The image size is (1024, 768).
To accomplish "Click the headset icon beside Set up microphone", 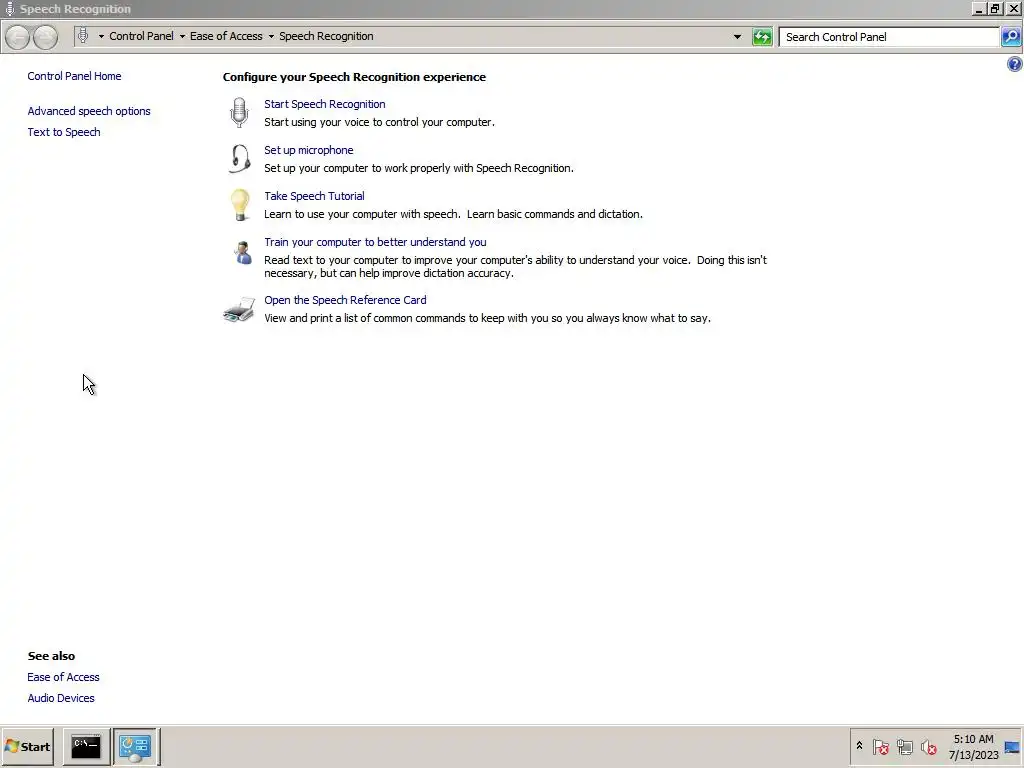I will pyautogui.click(x=240, y=159).
